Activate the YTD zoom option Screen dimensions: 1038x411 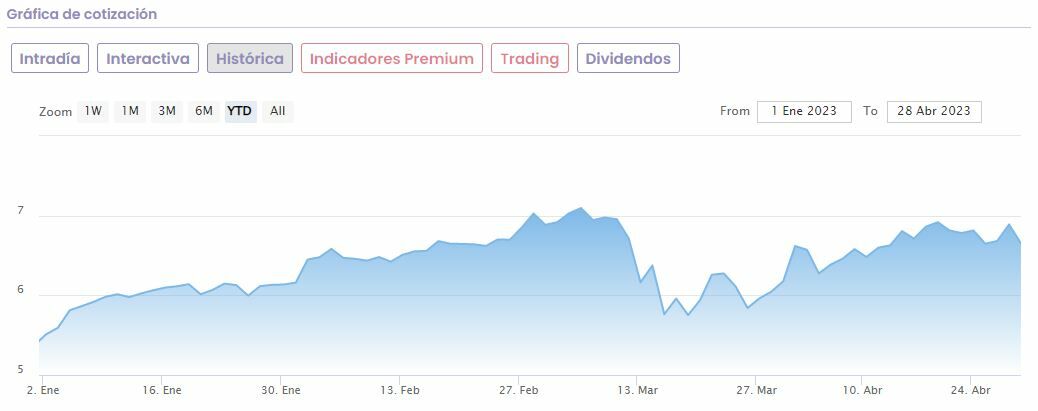click(x=239, y=111)
